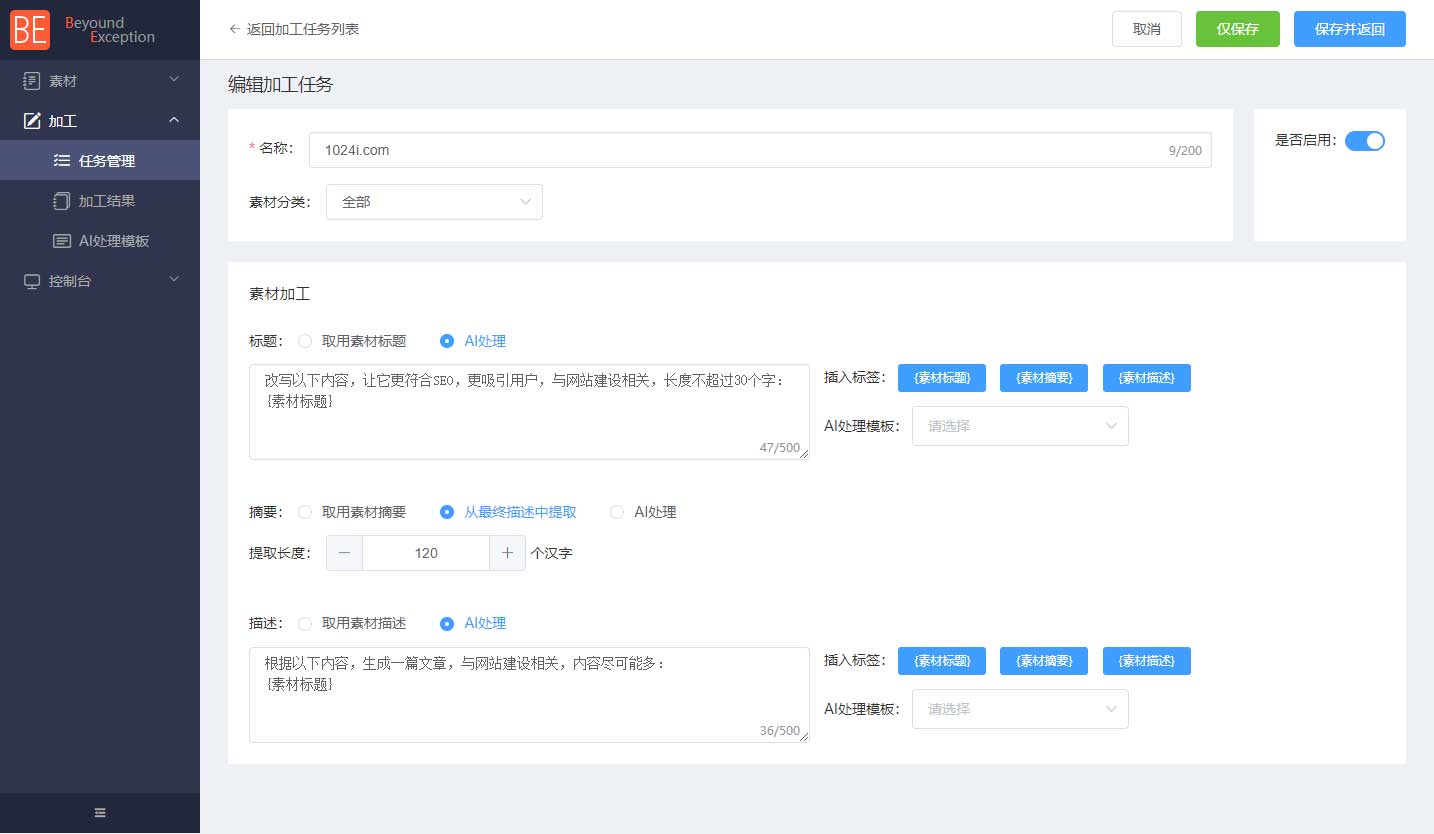Open AI处理模板 in sidebar menu
1434x834 pixels.
(x=114, y=241)
